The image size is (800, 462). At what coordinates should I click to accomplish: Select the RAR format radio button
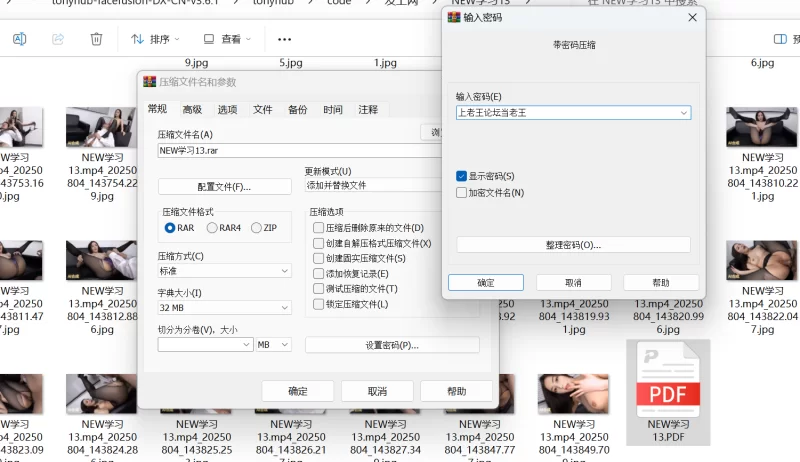tap(170, 228)
